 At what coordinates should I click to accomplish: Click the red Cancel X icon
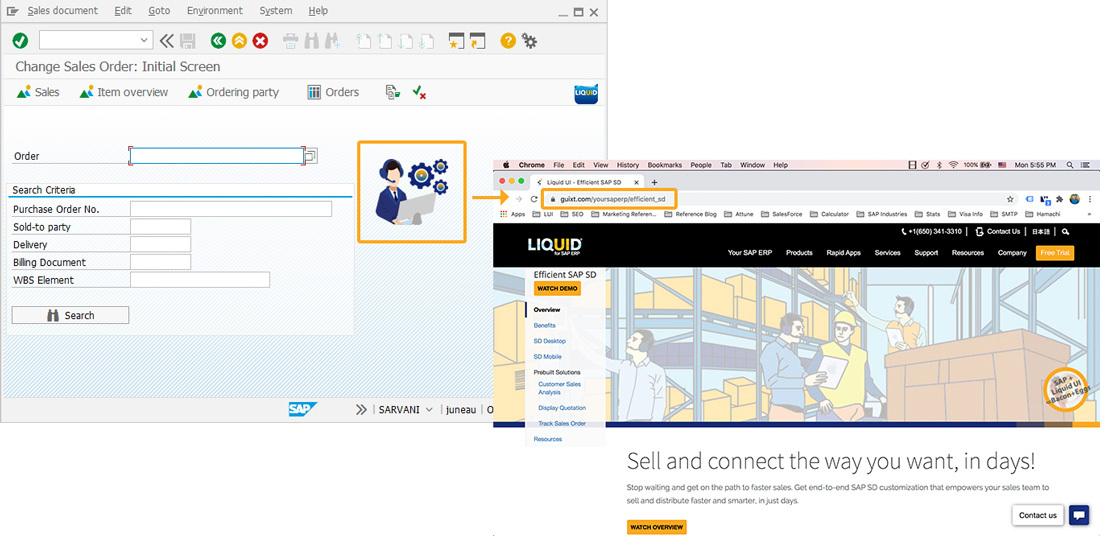coord(260,41)
